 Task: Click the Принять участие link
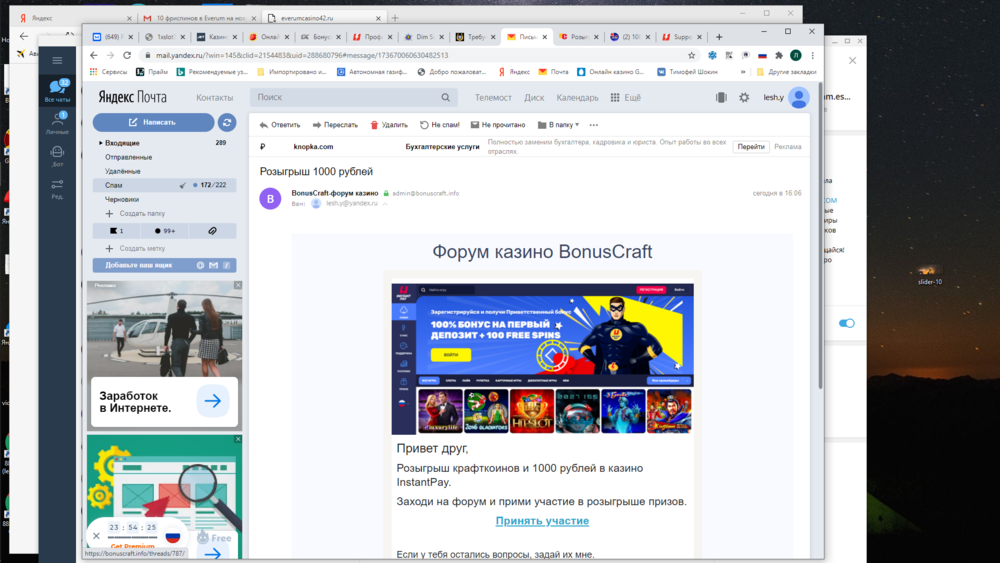coord(542,521)
